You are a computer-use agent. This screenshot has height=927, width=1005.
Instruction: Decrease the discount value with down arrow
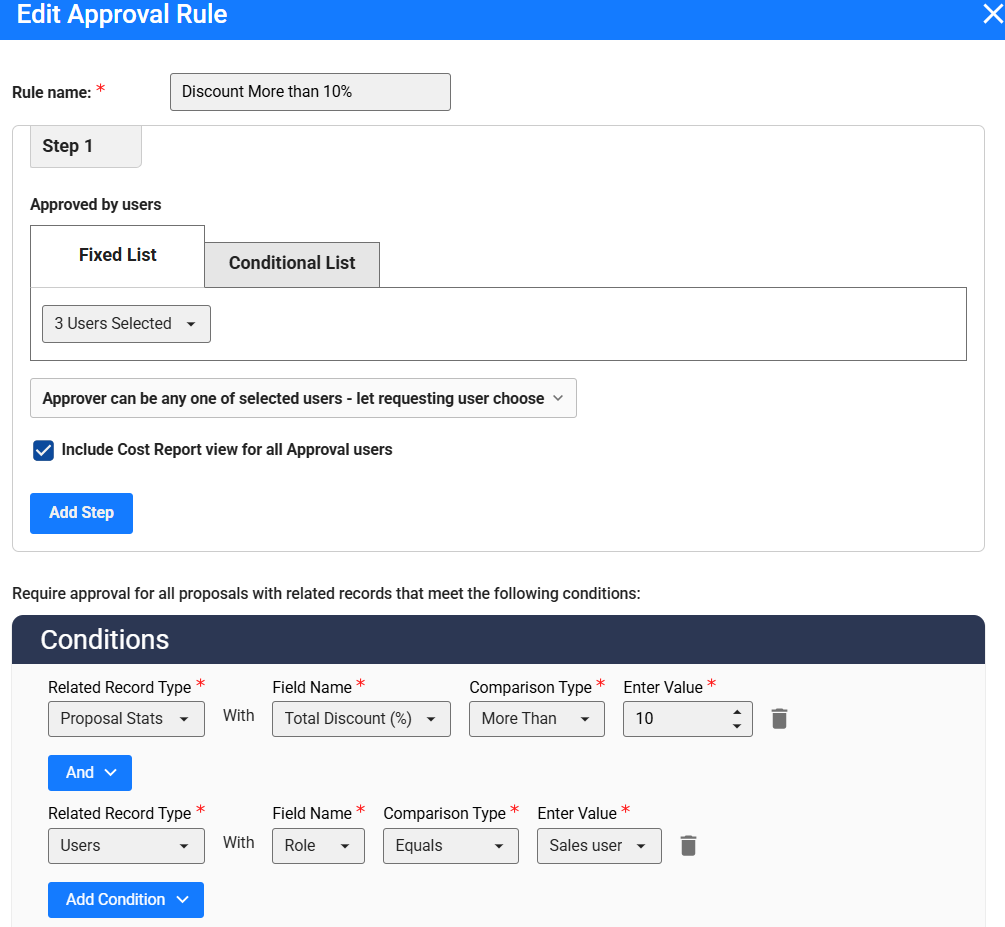click(x=737, y=726)
